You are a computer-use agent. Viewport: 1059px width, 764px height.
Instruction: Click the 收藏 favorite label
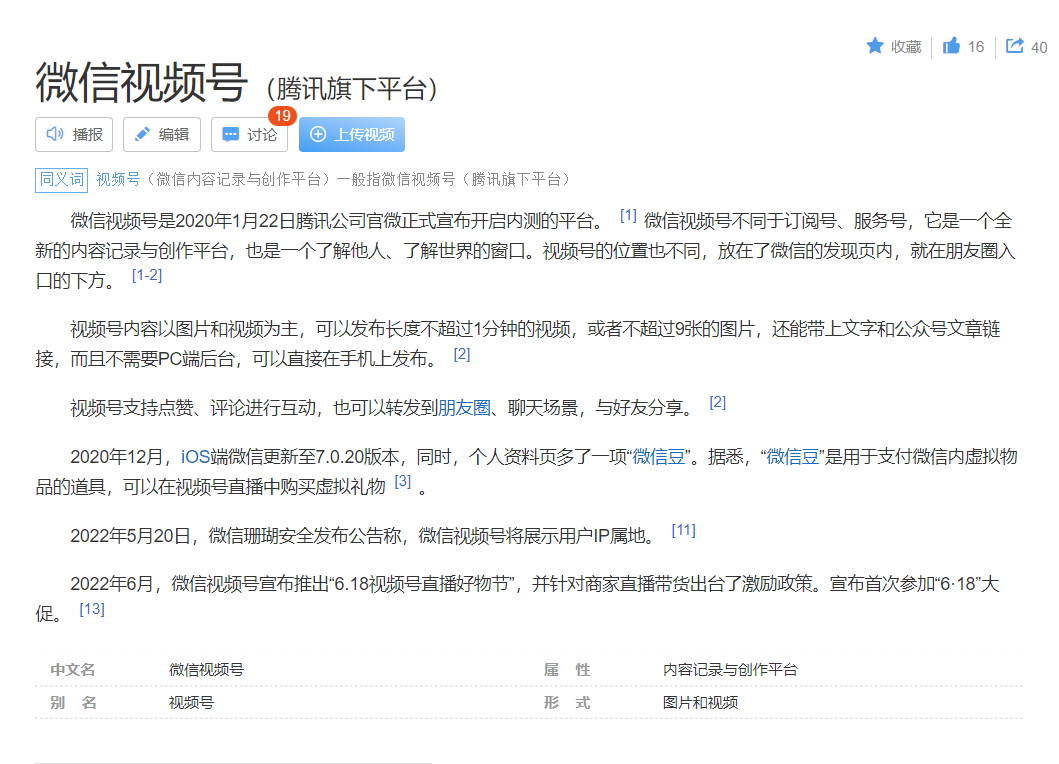(906, 47)
